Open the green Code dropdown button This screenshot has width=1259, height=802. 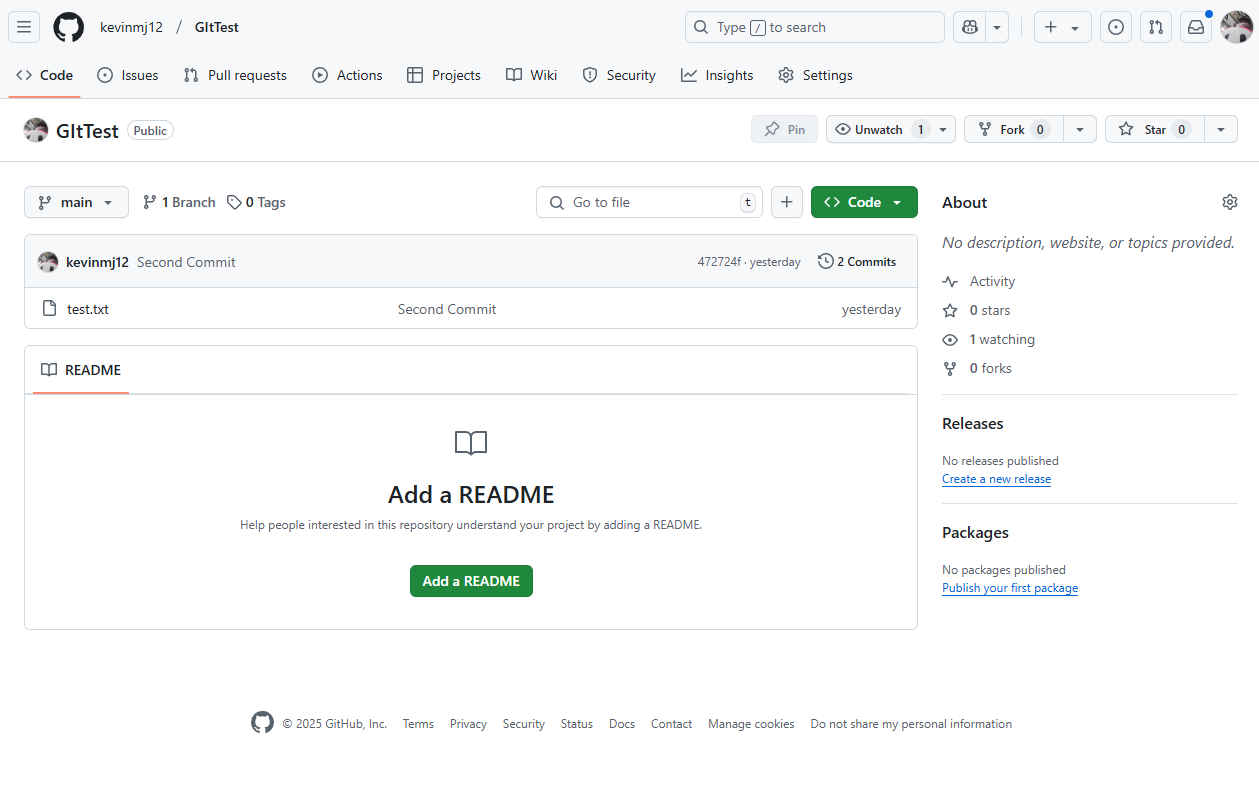864,202
